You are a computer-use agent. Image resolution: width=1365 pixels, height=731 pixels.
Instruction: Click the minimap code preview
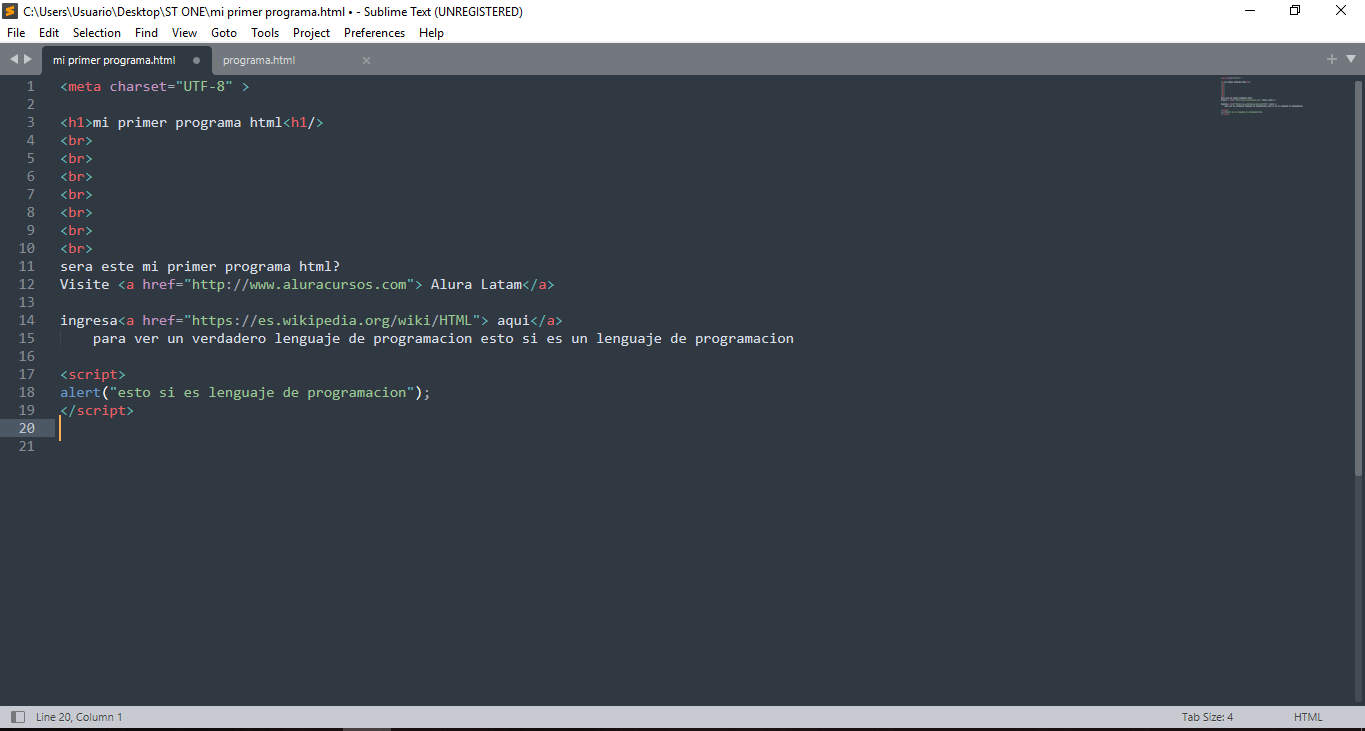point(1260,95)
